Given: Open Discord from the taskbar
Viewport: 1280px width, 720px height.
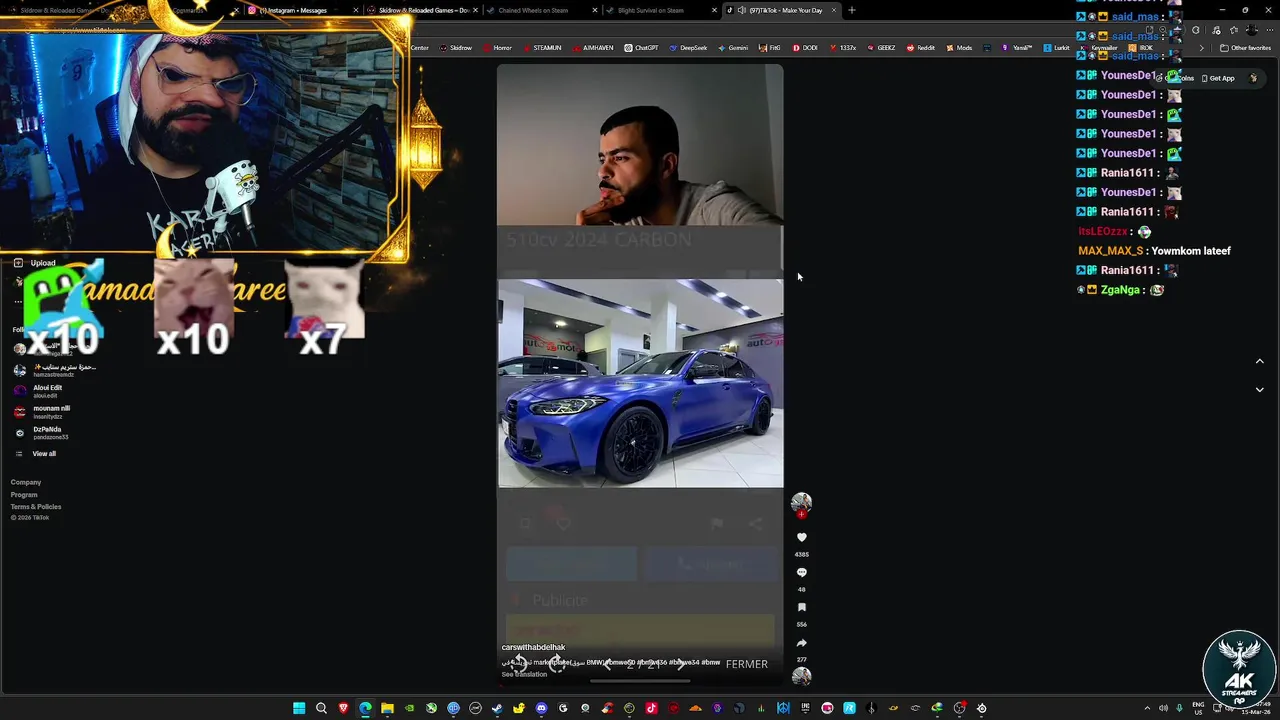Looking at the screenshot, I should click(541, 708).
